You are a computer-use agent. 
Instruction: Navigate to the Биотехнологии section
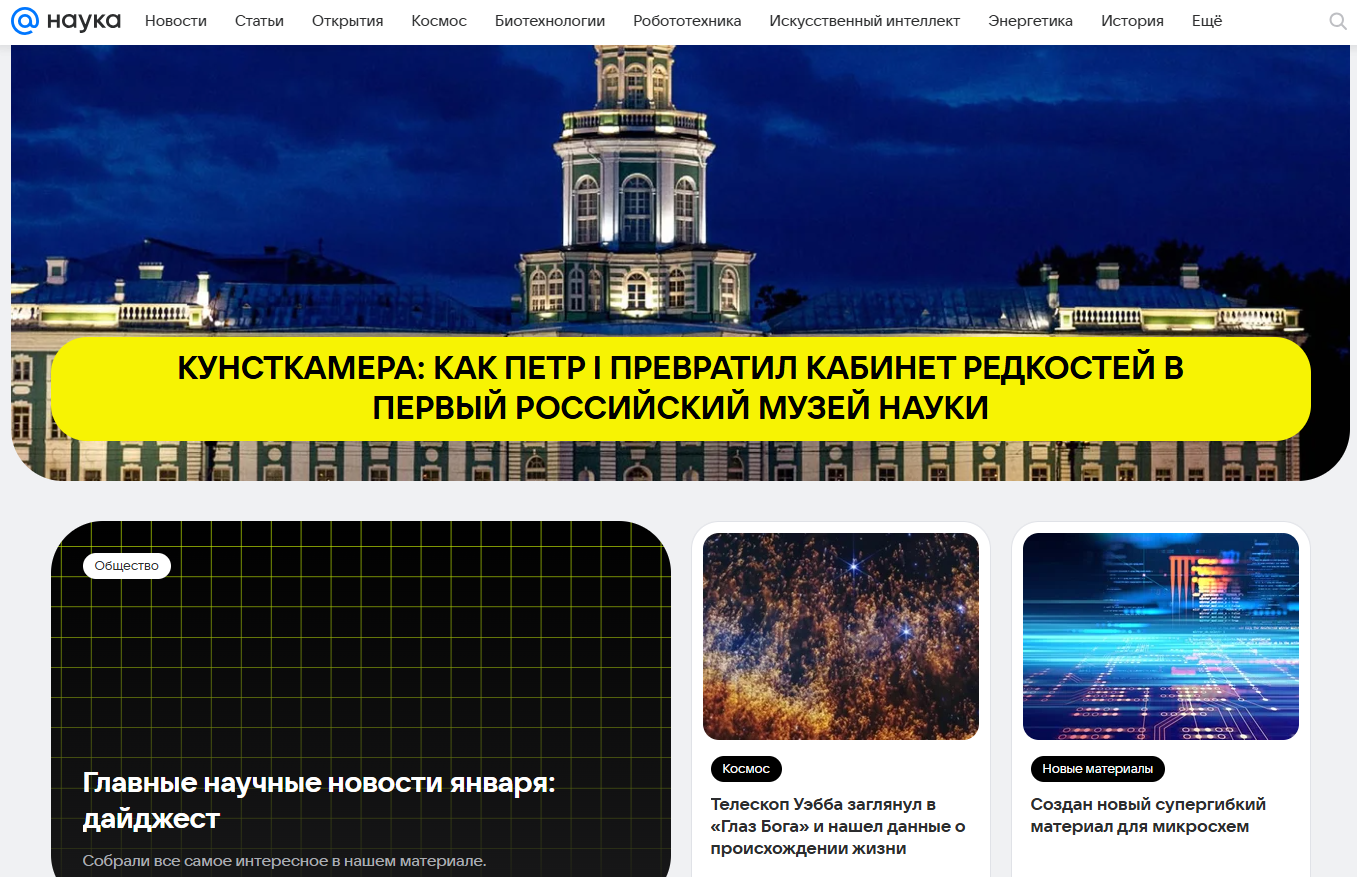pyautogui.click(x=550, y=21)
